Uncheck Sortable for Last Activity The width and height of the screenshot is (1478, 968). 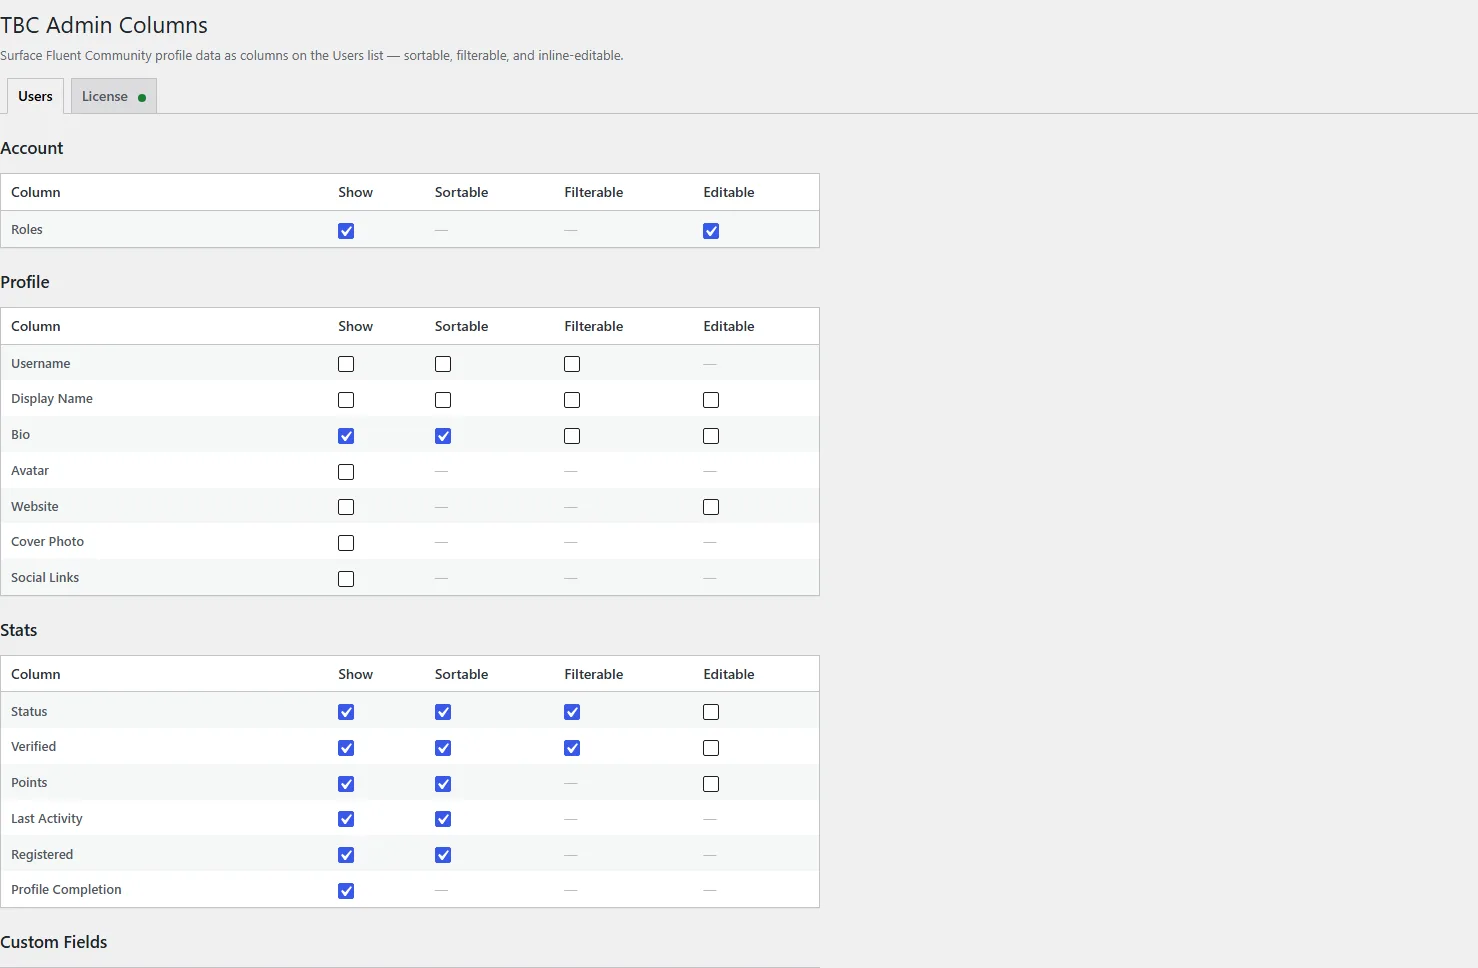pos(443,819)
